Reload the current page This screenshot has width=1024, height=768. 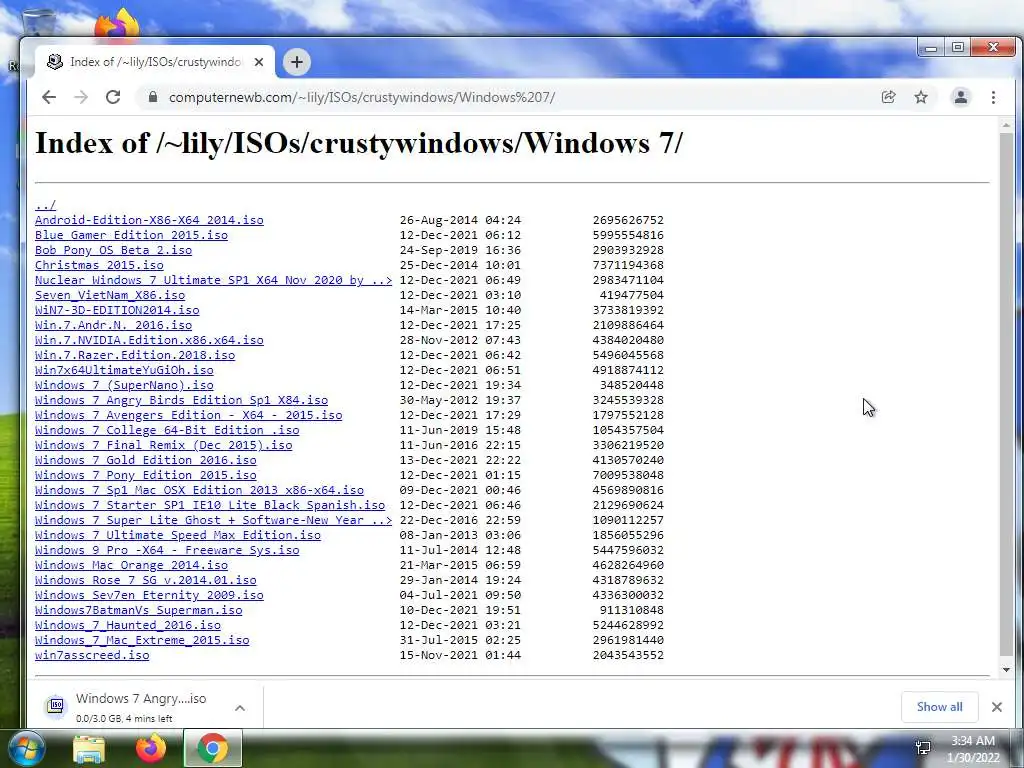click(x=113, y=97)
